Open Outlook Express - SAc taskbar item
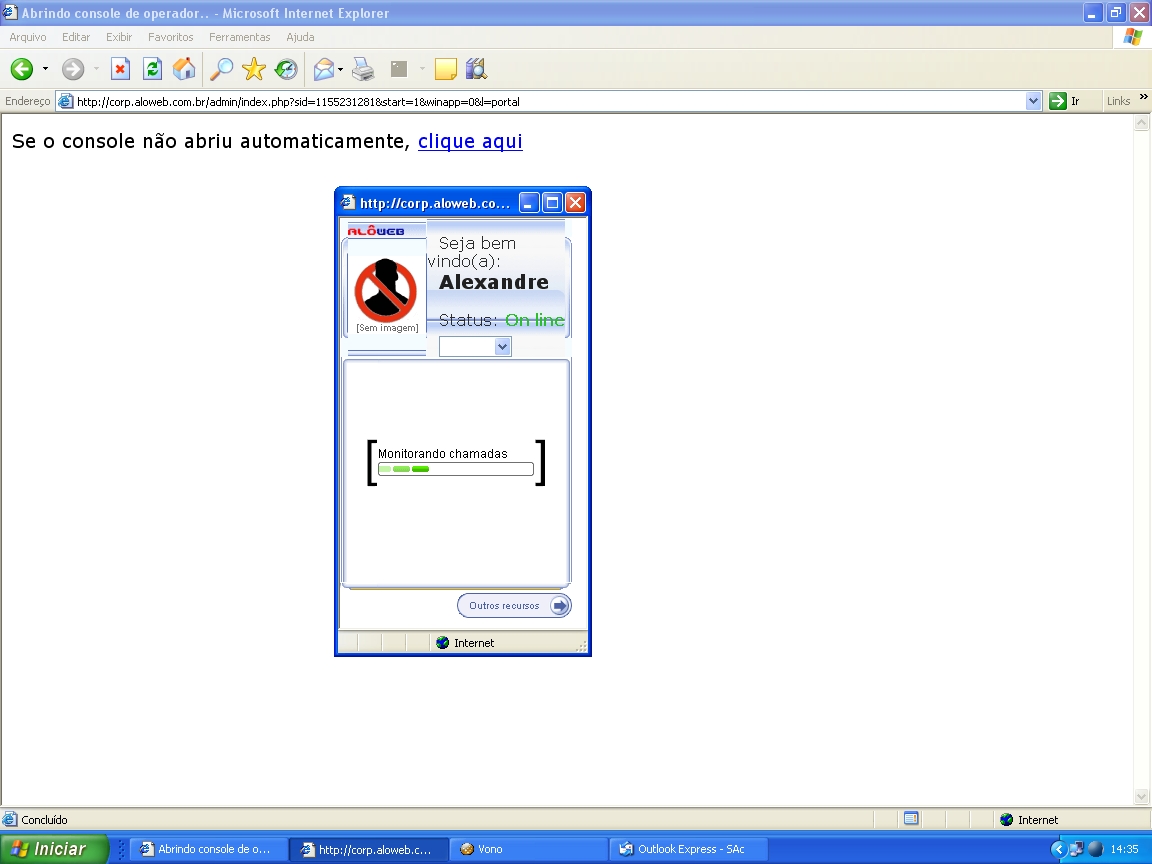Screen dimensions: 1152x864 688,849
